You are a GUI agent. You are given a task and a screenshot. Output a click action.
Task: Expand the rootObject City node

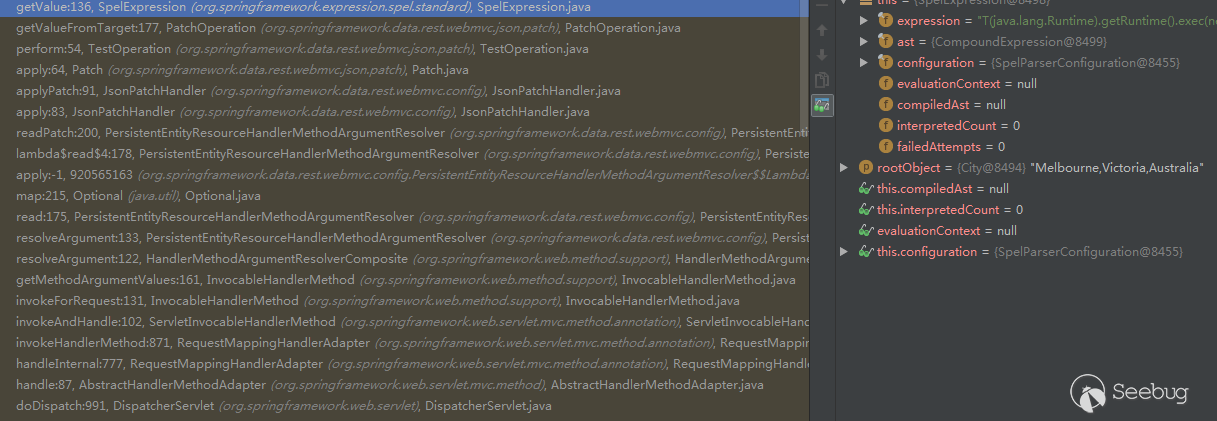(x=844, y=168)
